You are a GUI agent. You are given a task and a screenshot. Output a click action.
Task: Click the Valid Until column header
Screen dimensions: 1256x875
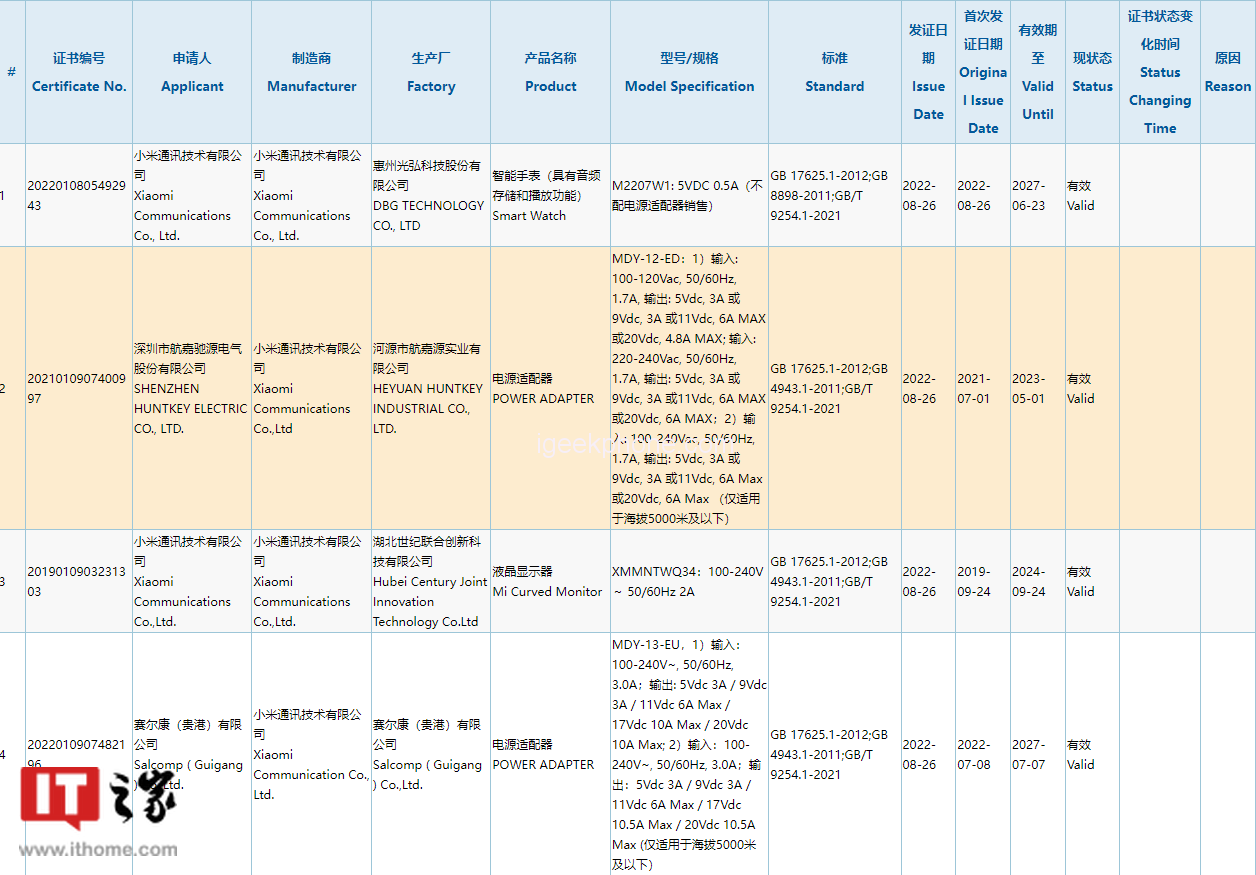point(1037,72)
